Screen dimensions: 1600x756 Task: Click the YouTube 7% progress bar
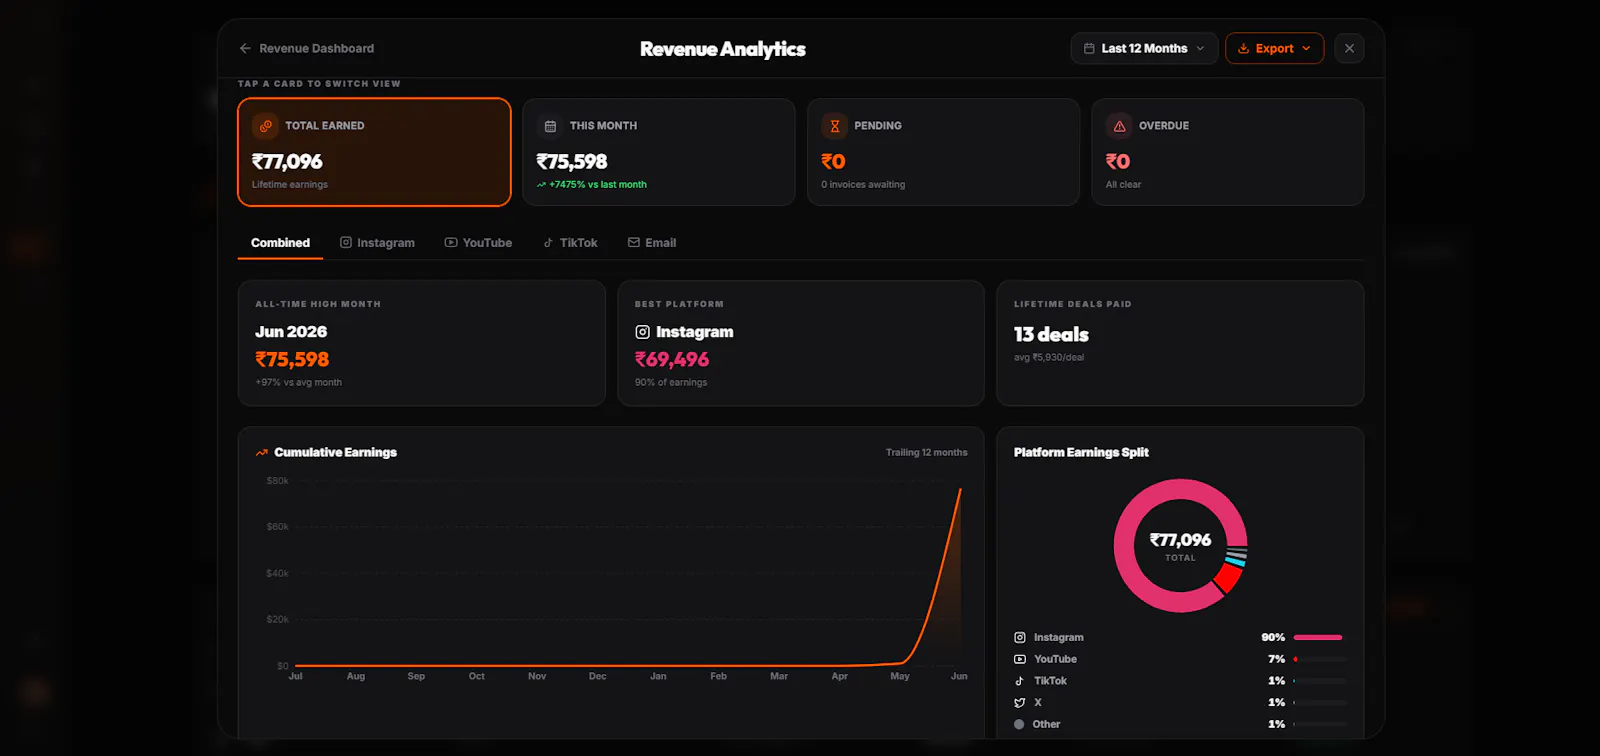pyautogui.click(x=1320, y=659)
